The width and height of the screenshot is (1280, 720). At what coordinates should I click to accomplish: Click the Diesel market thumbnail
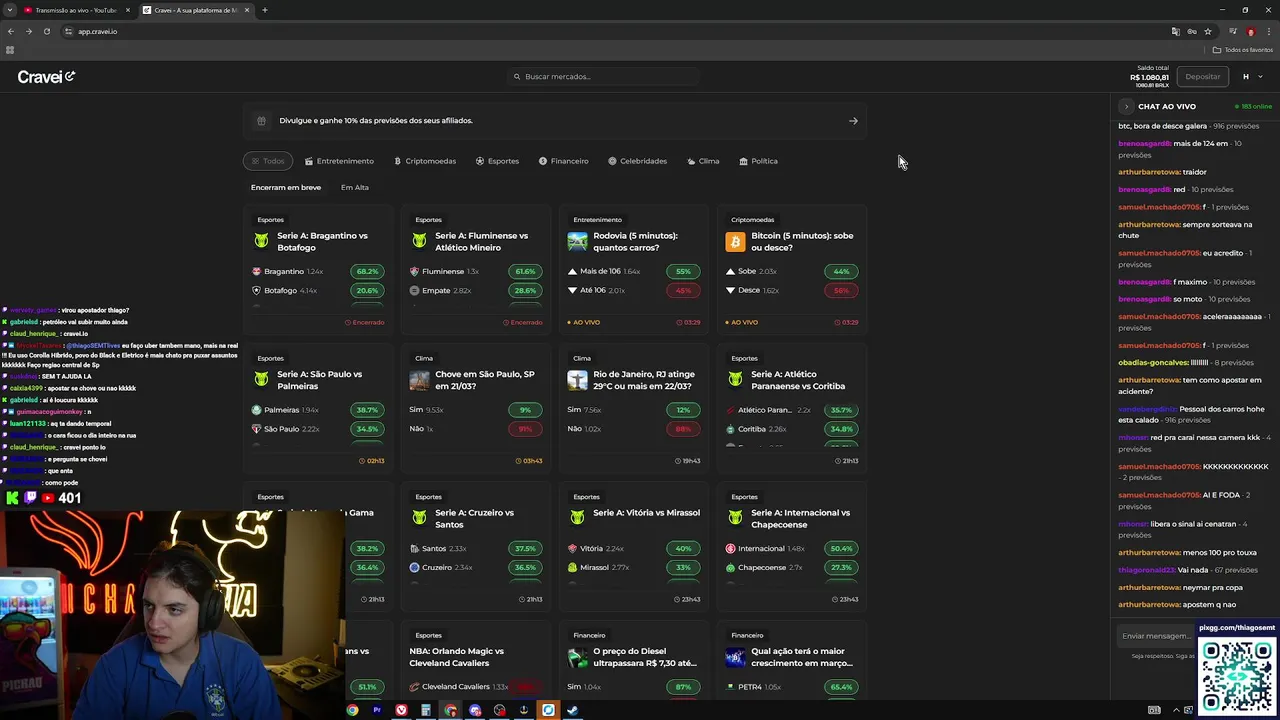point(578,657)
